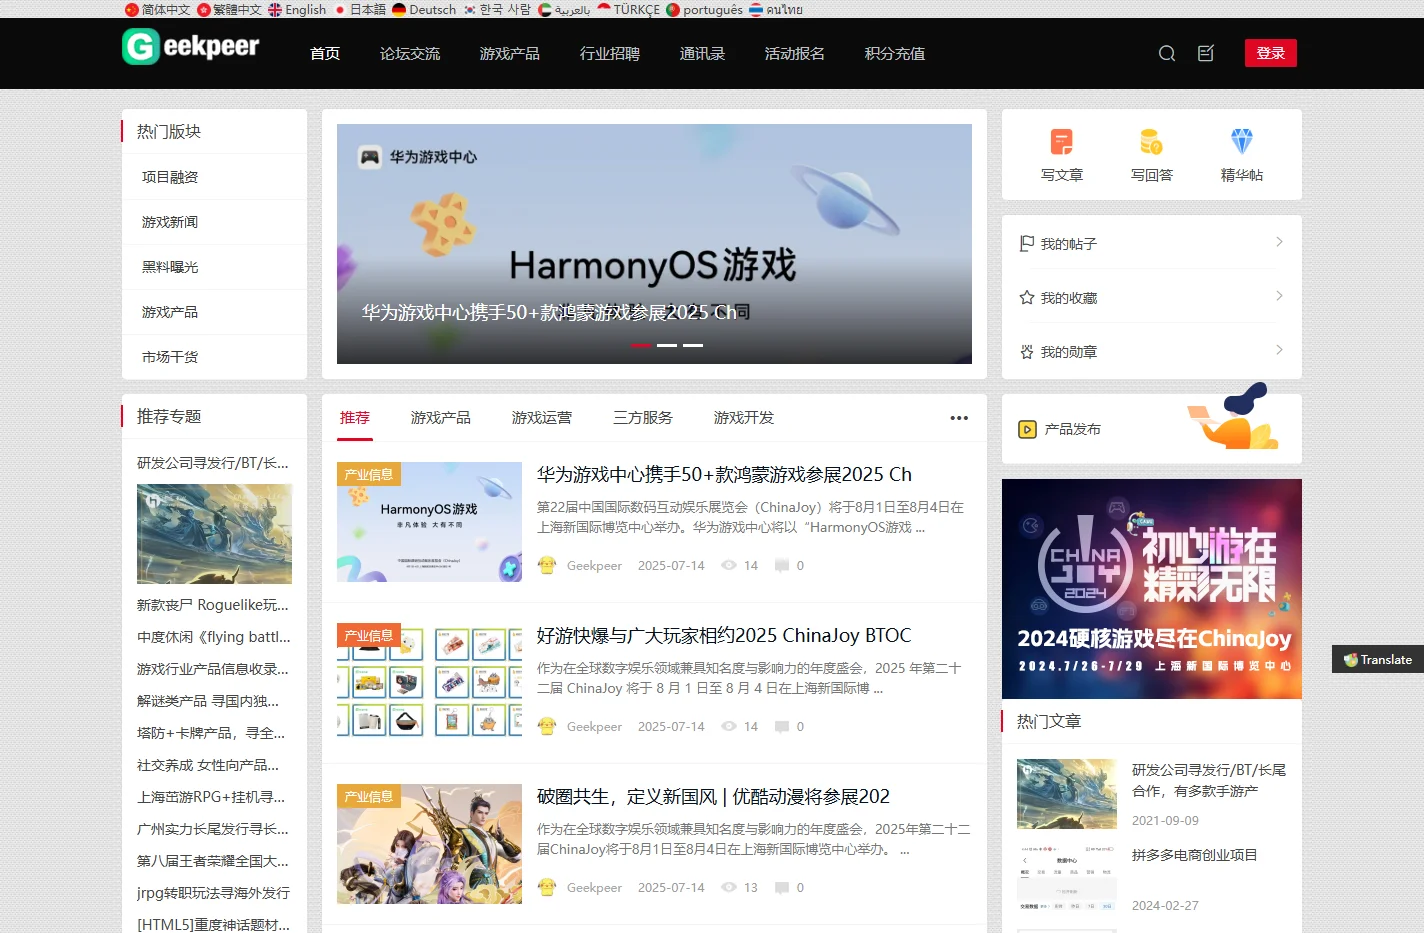Select the first red carousel indicator
1424x933 pixels.
tap(641, 345)
